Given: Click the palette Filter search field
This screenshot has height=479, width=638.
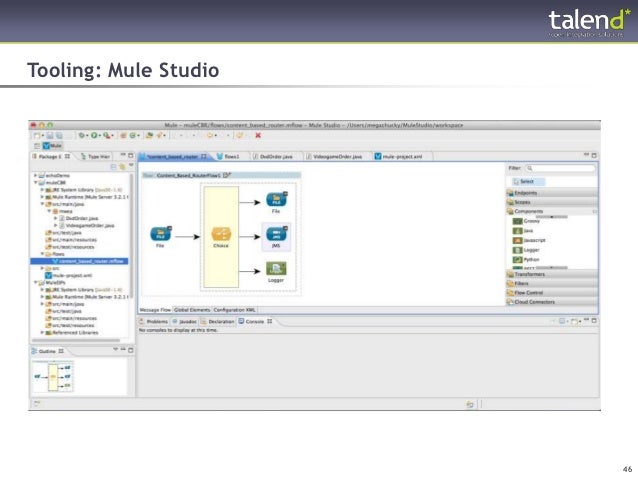Looking at the screenshot, I should pos(560,168).
